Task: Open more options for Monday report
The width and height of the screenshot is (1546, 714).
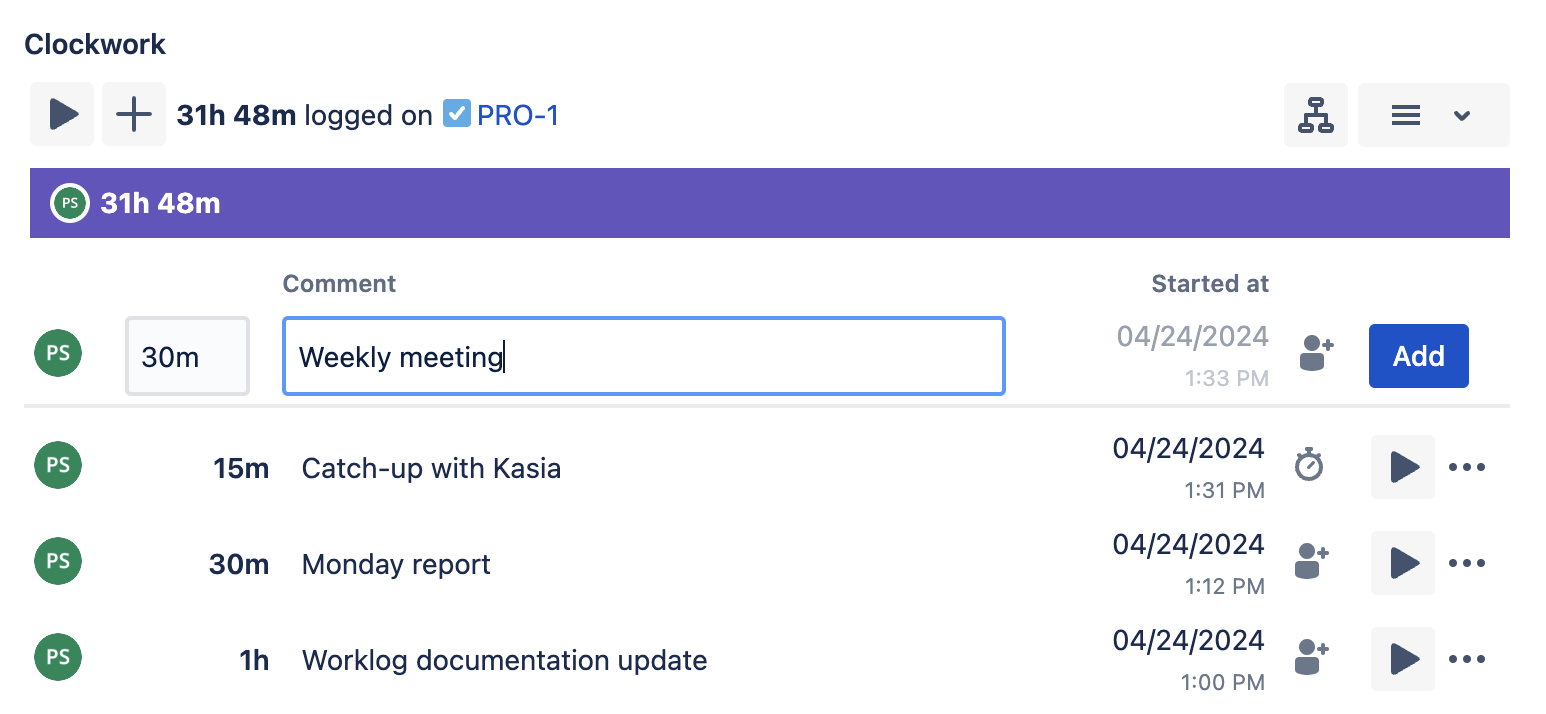Action: (1467, 563)
